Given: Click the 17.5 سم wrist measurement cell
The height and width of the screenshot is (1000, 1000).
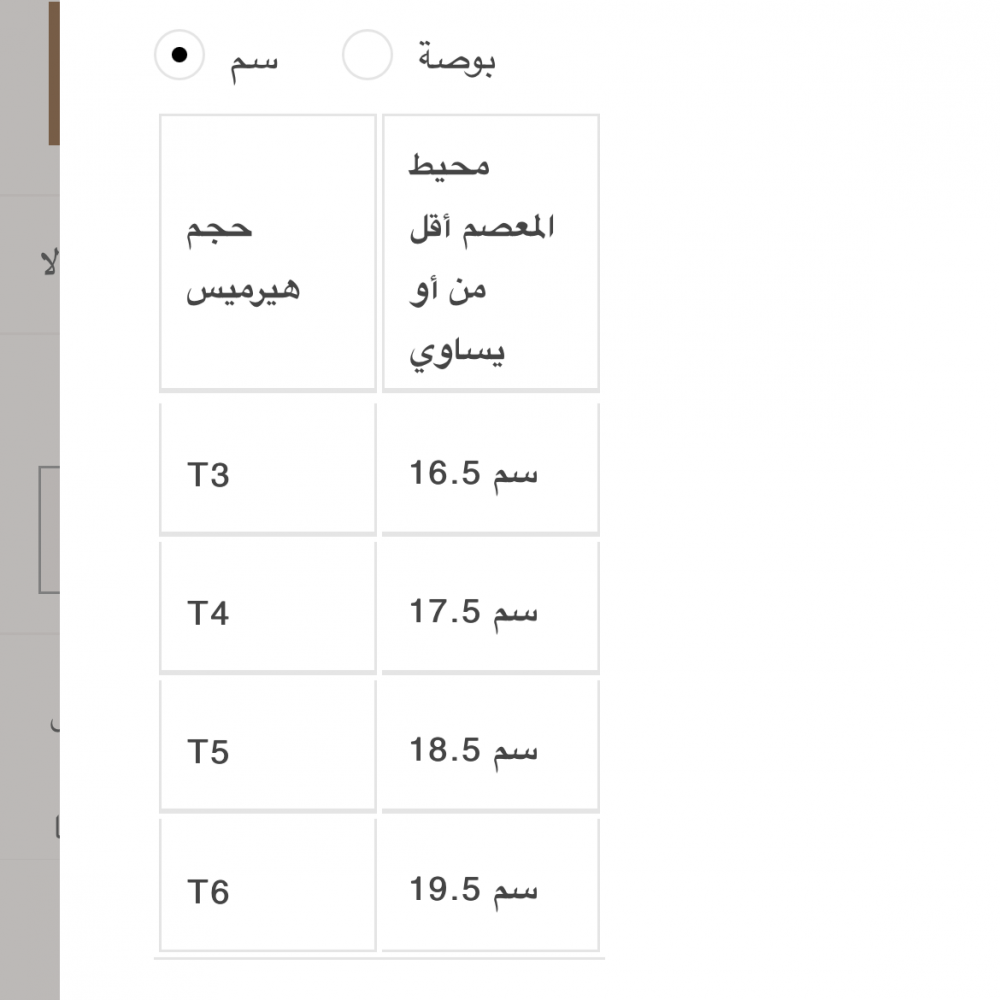Looking at the screenshot, I should click(x=490, y=608).
